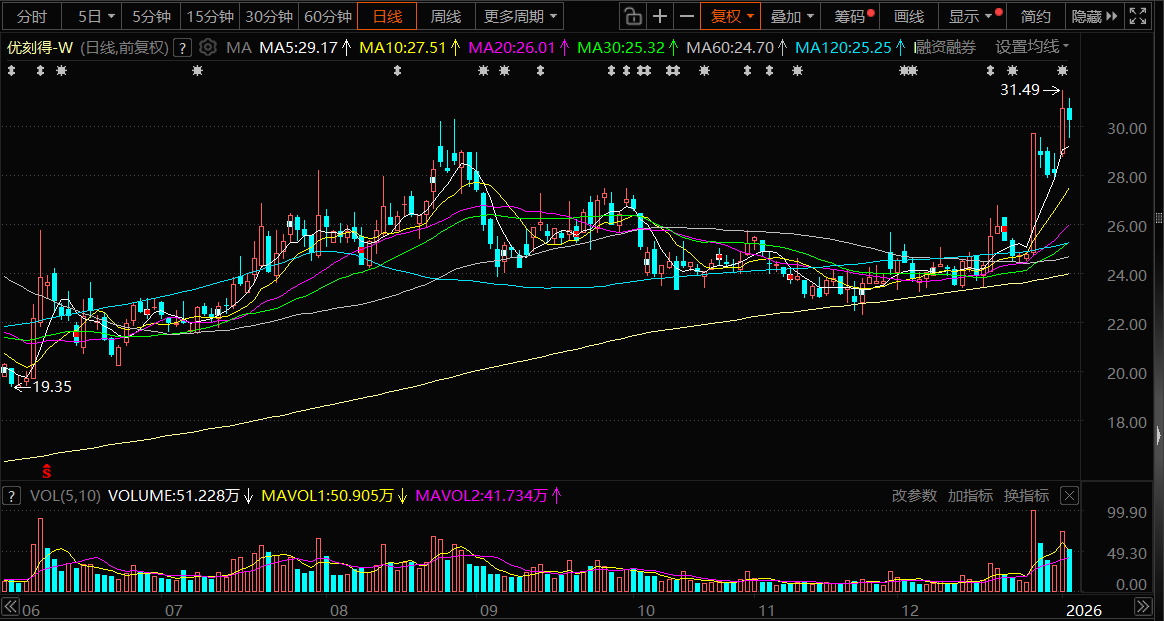Switch to 60分钟 period tab

tap(328, 16)
